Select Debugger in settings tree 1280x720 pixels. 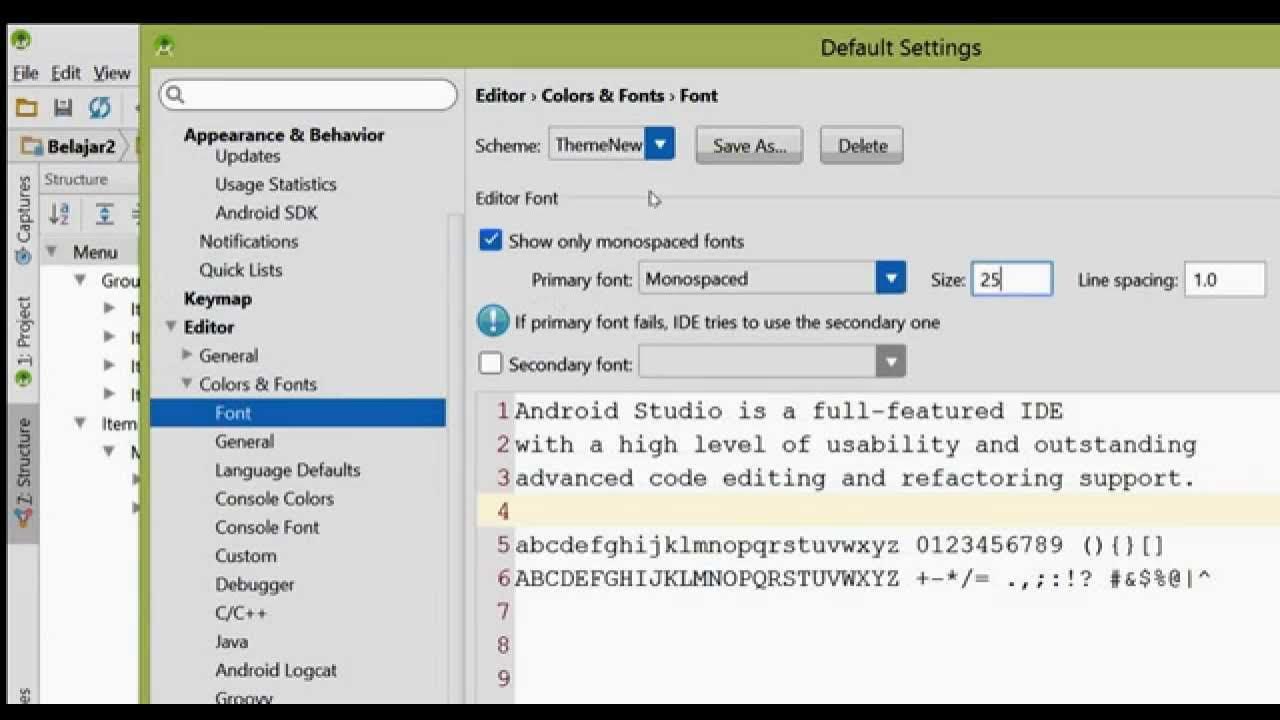(x=254, y=584)
